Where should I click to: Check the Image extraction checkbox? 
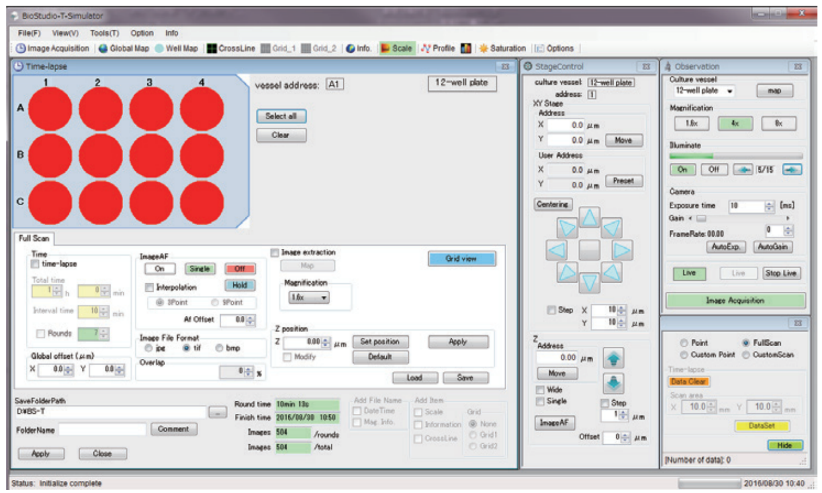pyautogui.click(x=275, y=253)
